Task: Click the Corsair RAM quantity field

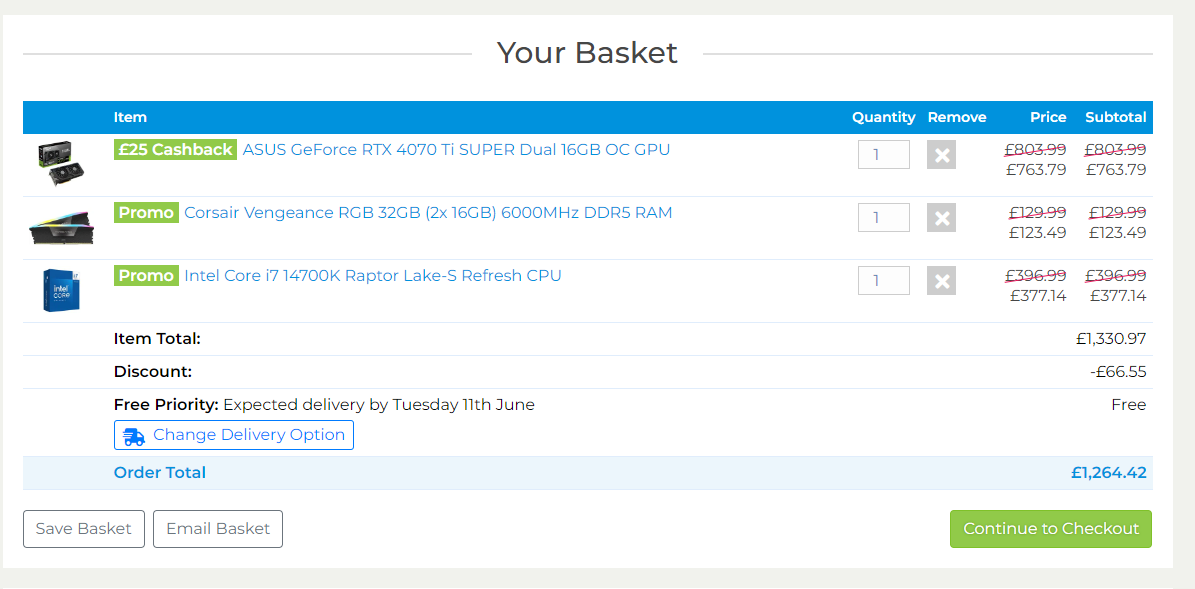Action: pos(883,218)
